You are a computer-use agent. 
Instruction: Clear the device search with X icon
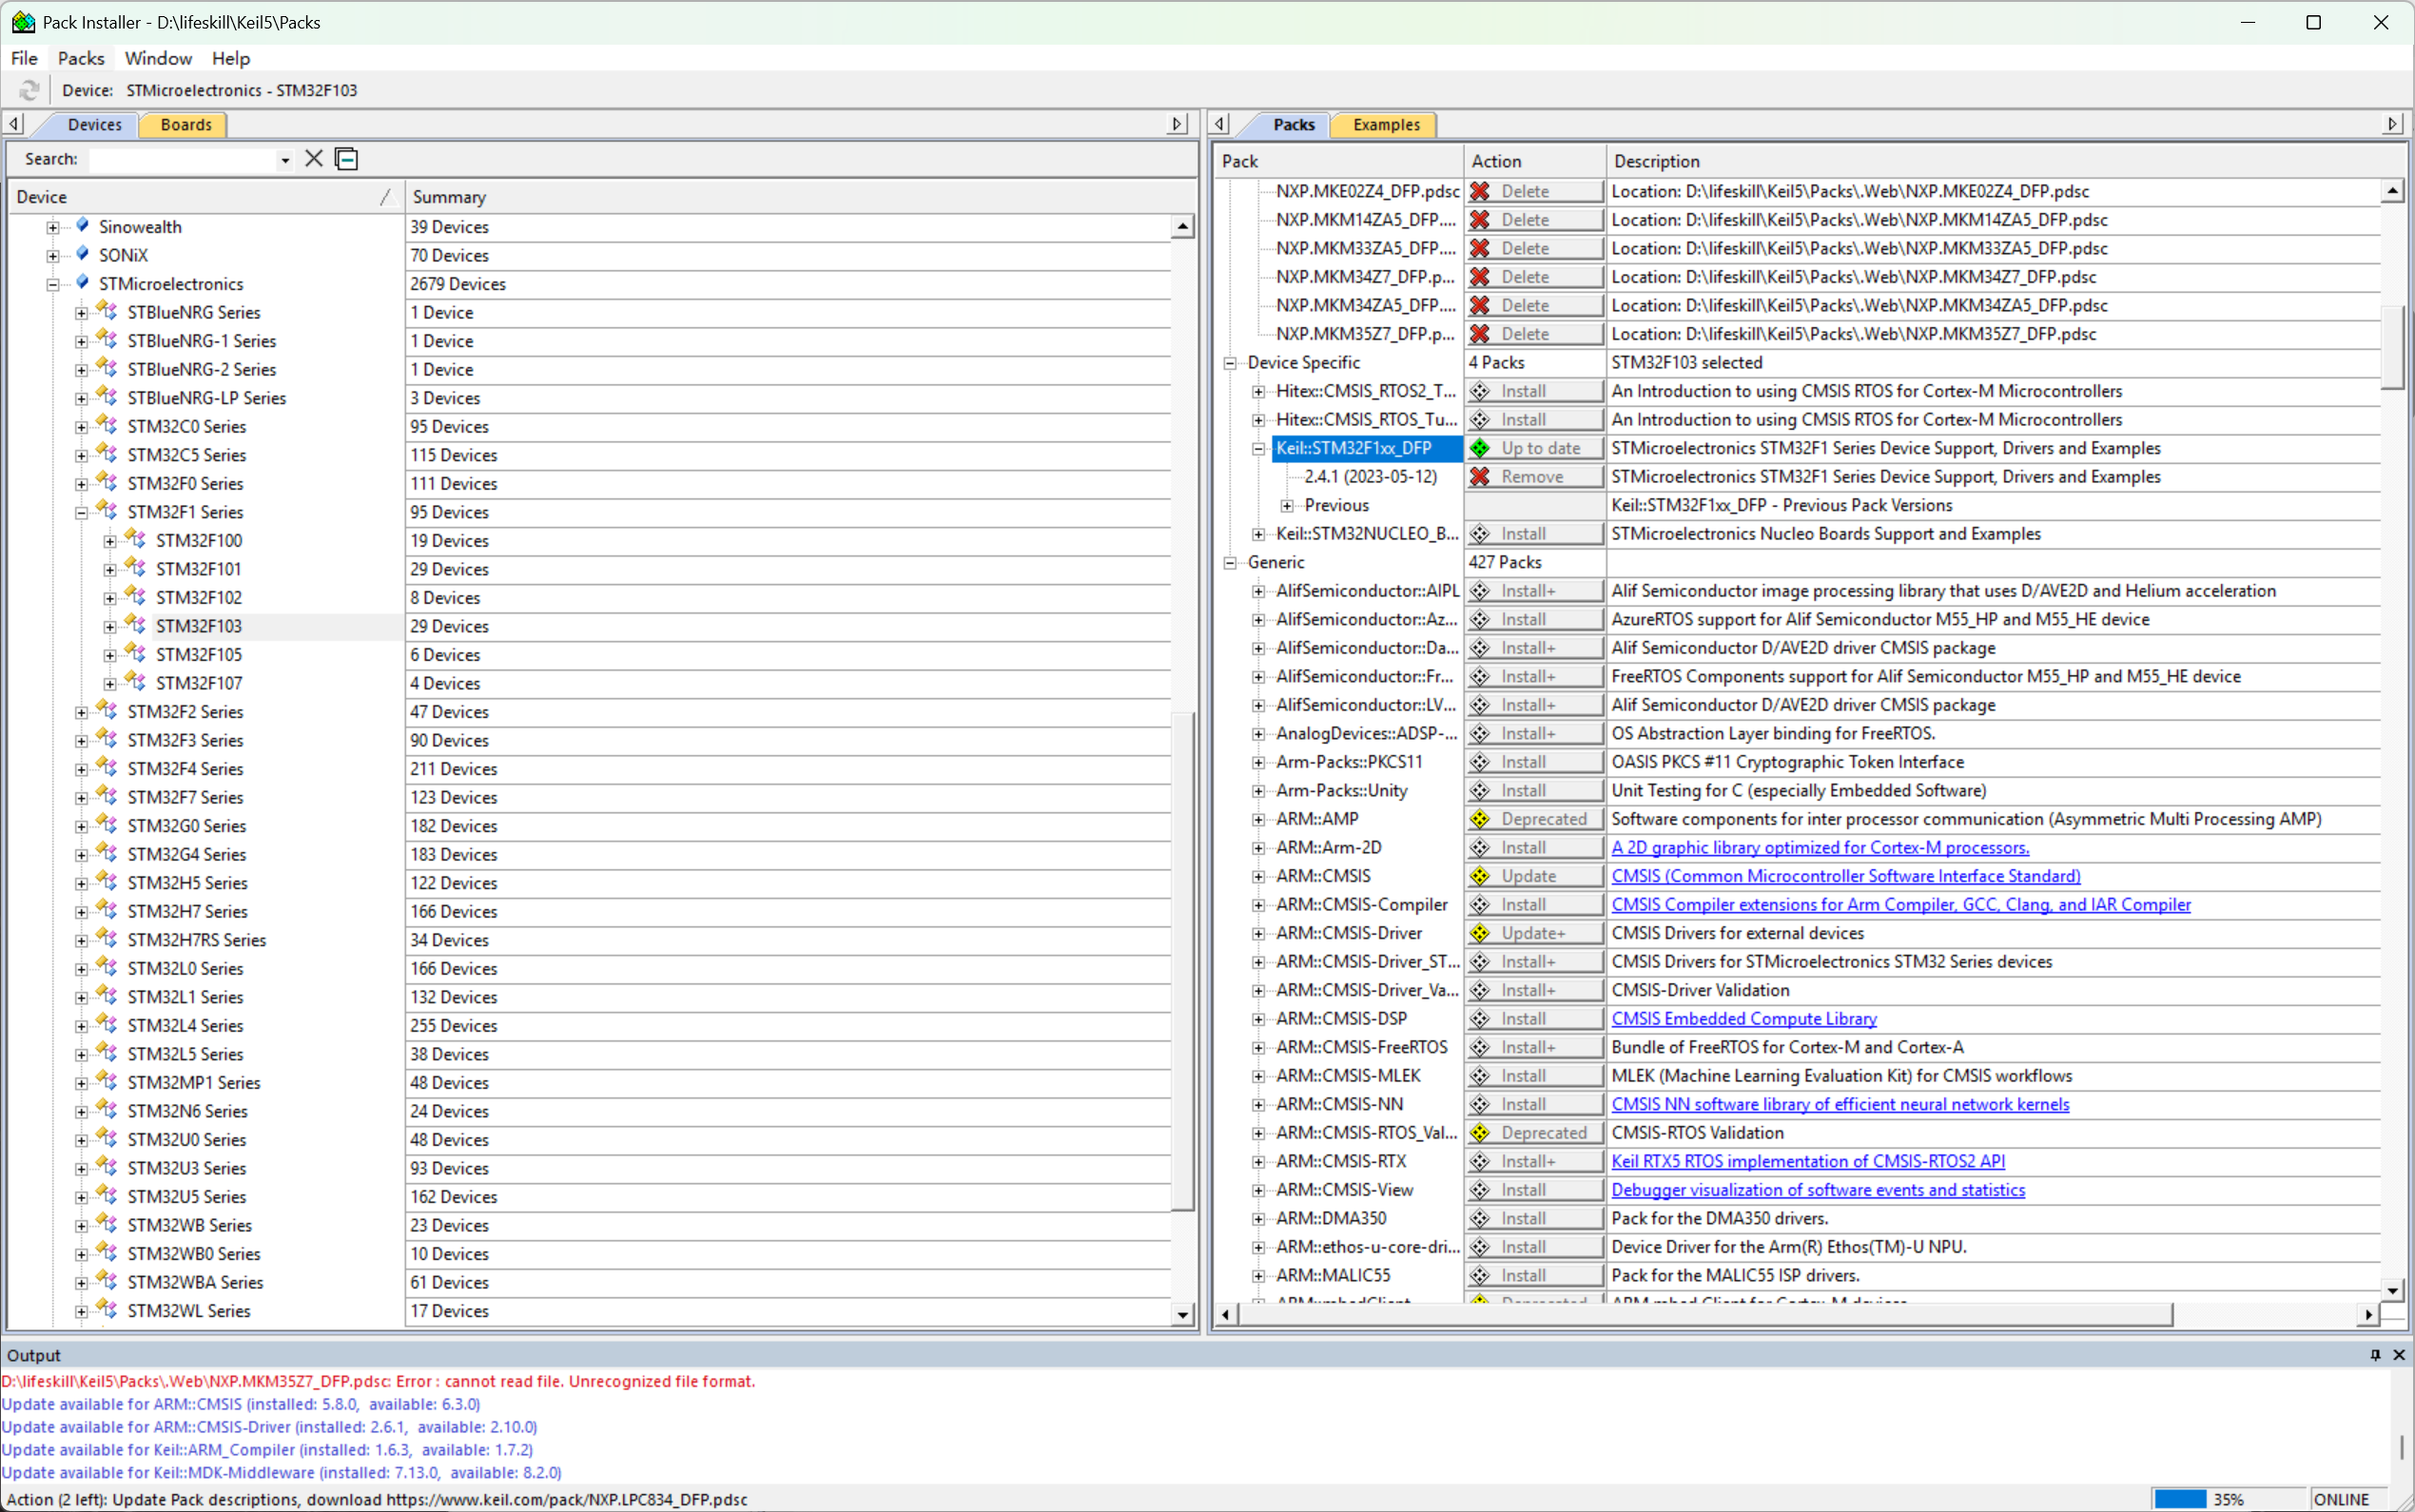tap(314, 159)
